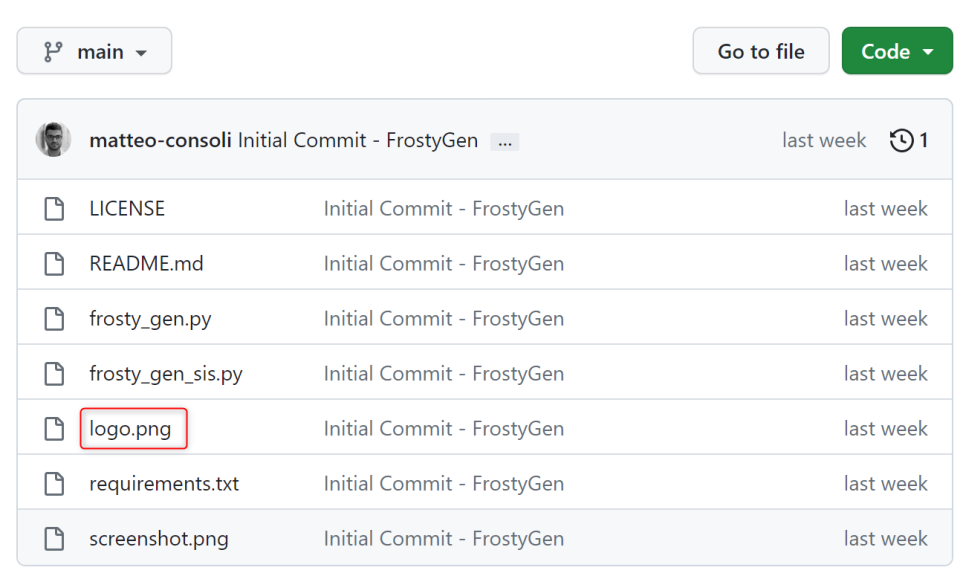
Task: Click the file icon next to frosty_gen.py
Action: [x=54, y=317]
